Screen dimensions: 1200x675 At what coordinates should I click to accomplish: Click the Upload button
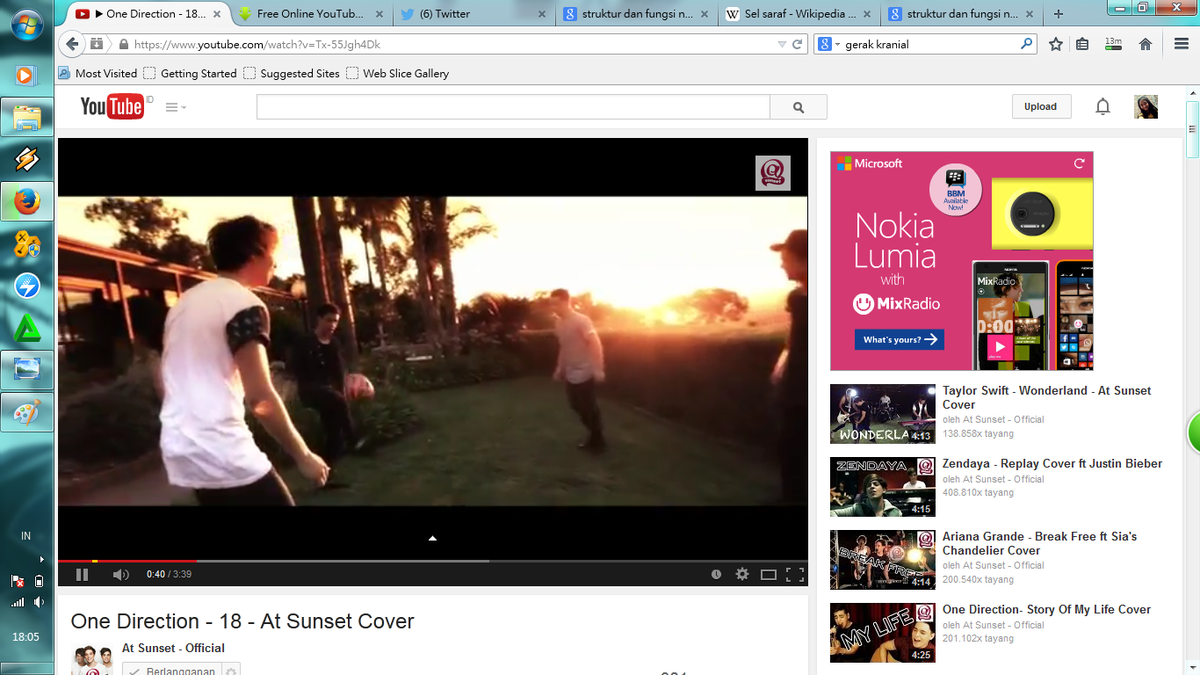(1040, 107)
